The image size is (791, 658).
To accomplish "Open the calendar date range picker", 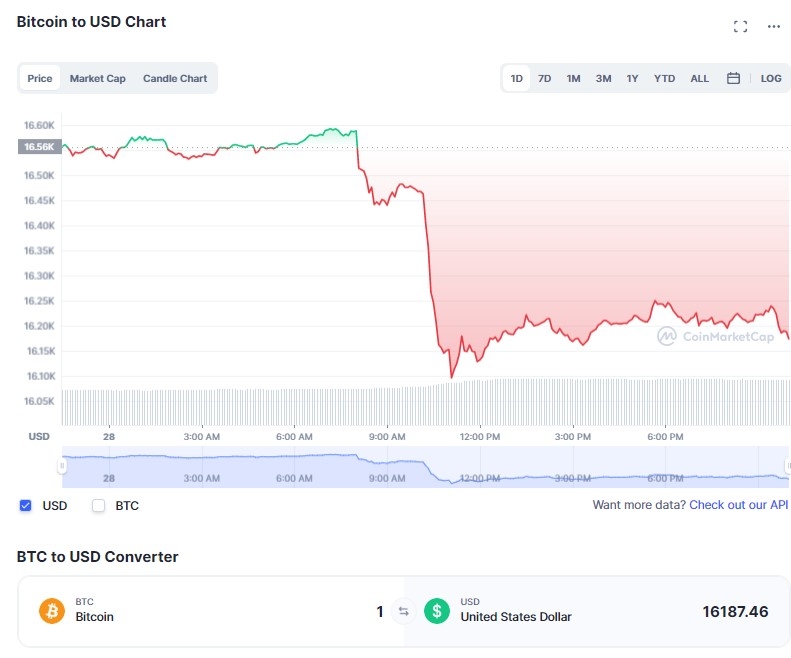I will point(733,78).
